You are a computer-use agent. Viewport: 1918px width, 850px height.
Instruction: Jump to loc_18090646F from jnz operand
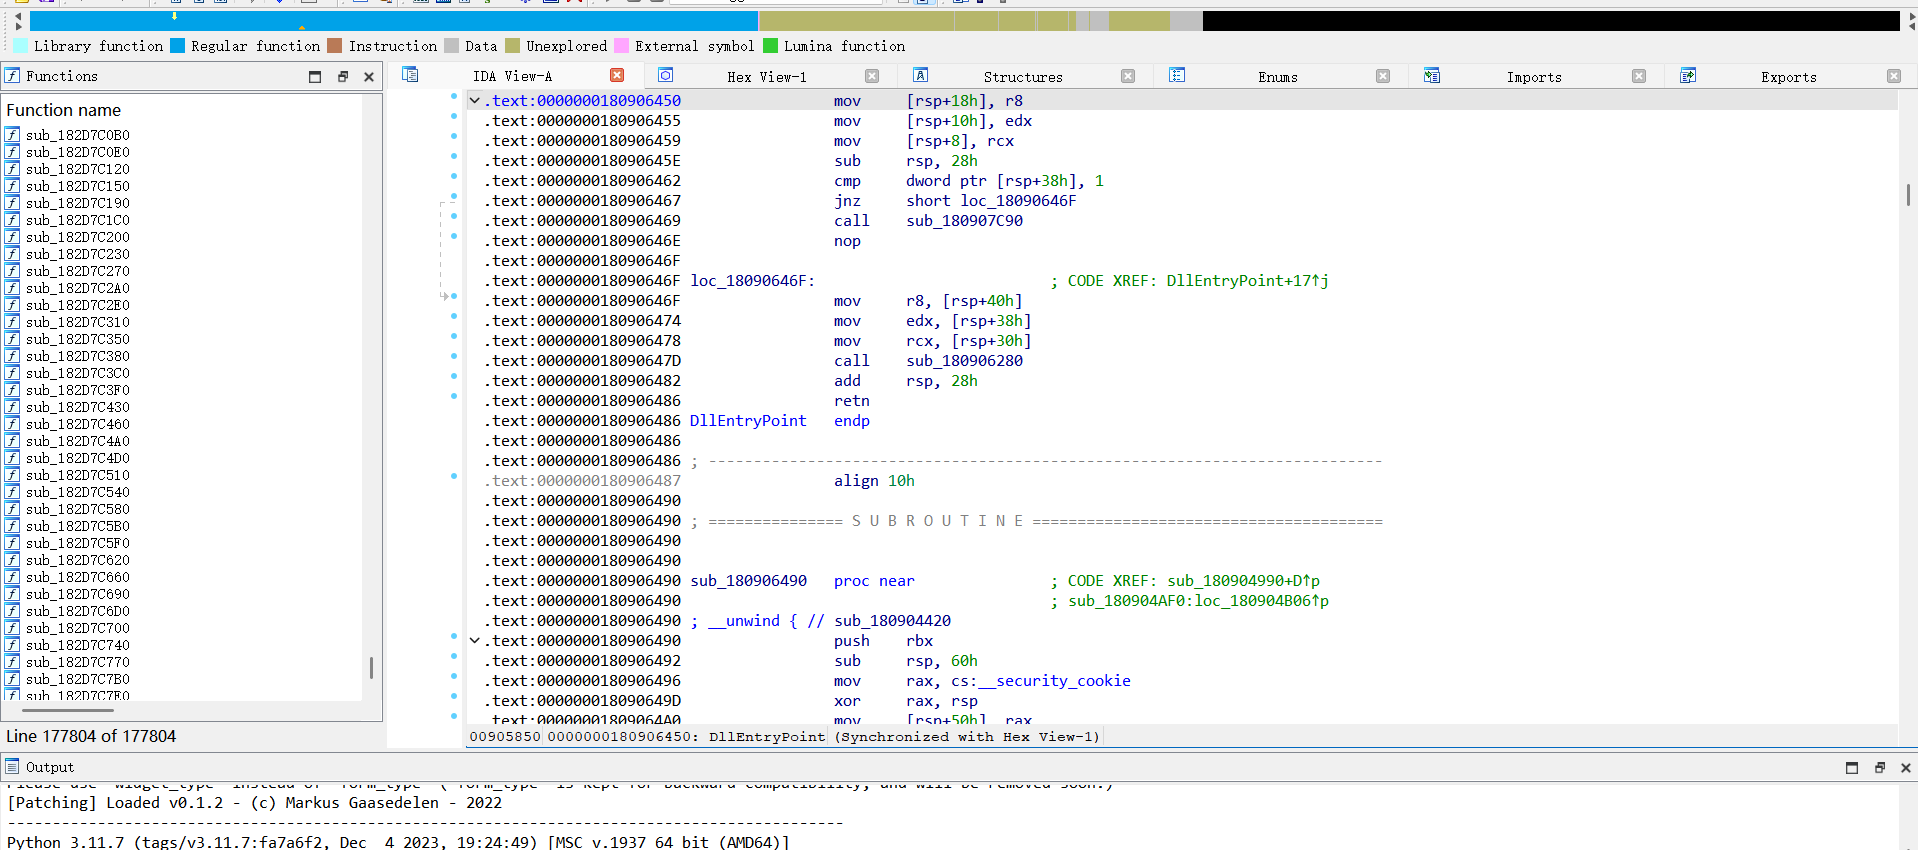pyautogui.click(x=1019, y=200)
